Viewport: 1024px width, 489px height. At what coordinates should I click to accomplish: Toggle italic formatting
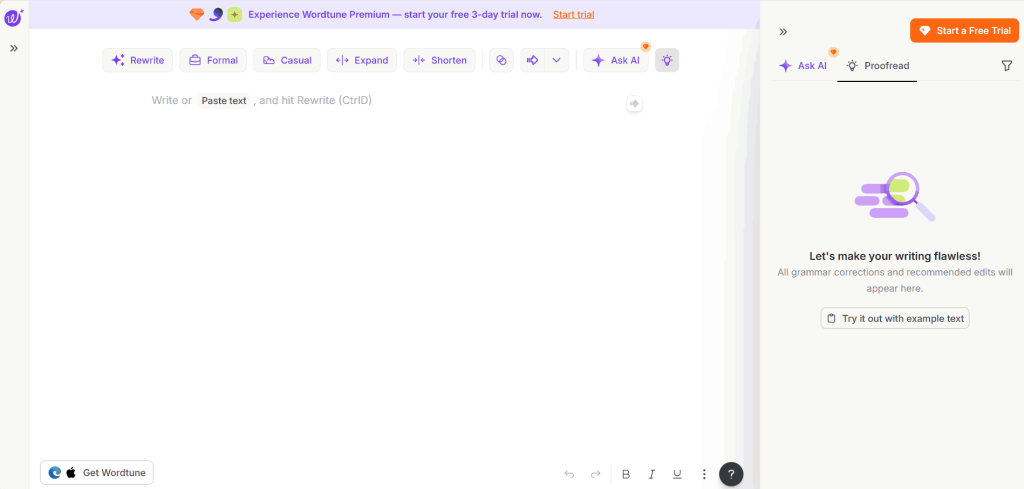click(x=651, y=474)
